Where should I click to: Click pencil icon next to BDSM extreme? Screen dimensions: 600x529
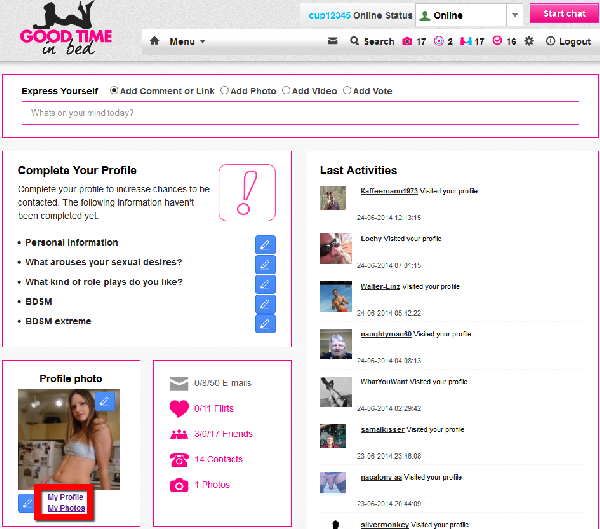coord(265,323)
